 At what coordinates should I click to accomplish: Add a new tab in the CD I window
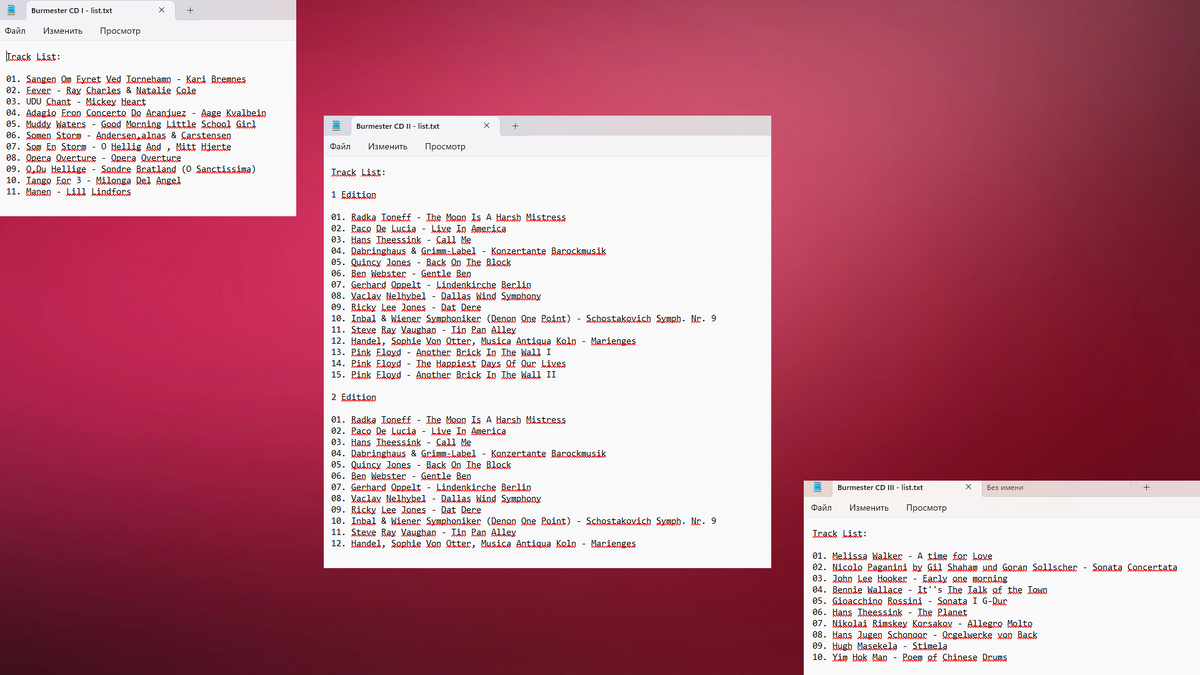coord(190,10)
